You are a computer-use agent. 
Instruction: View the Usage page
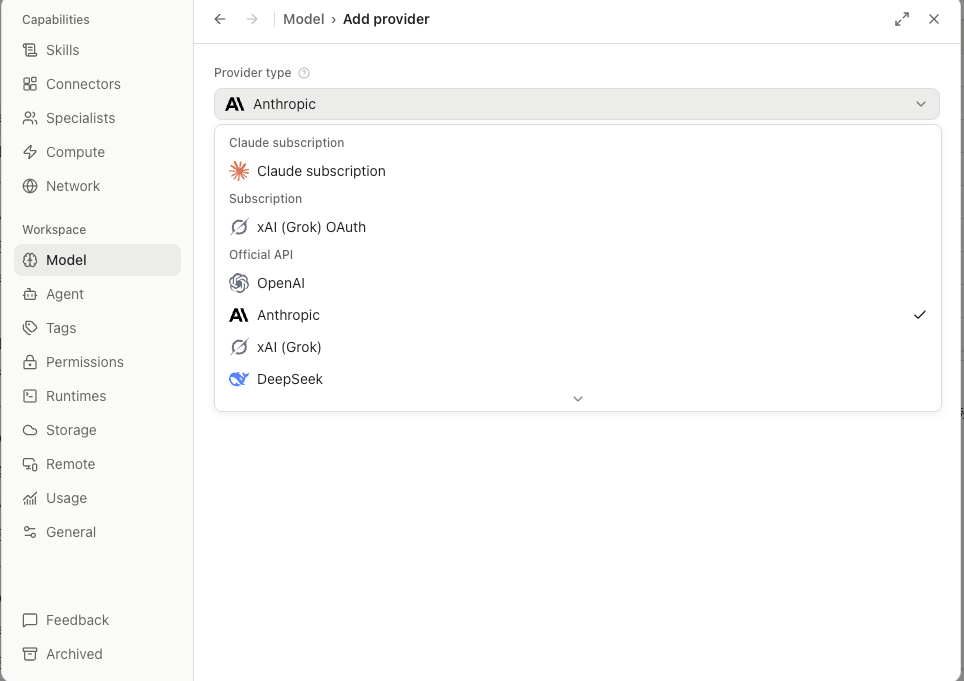tap(97, 498)
